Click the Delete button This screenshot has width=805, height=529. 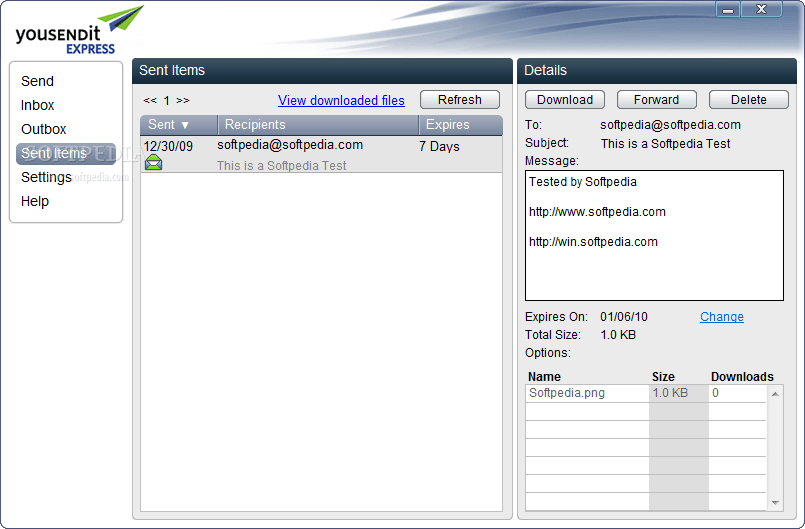[749, 100]
